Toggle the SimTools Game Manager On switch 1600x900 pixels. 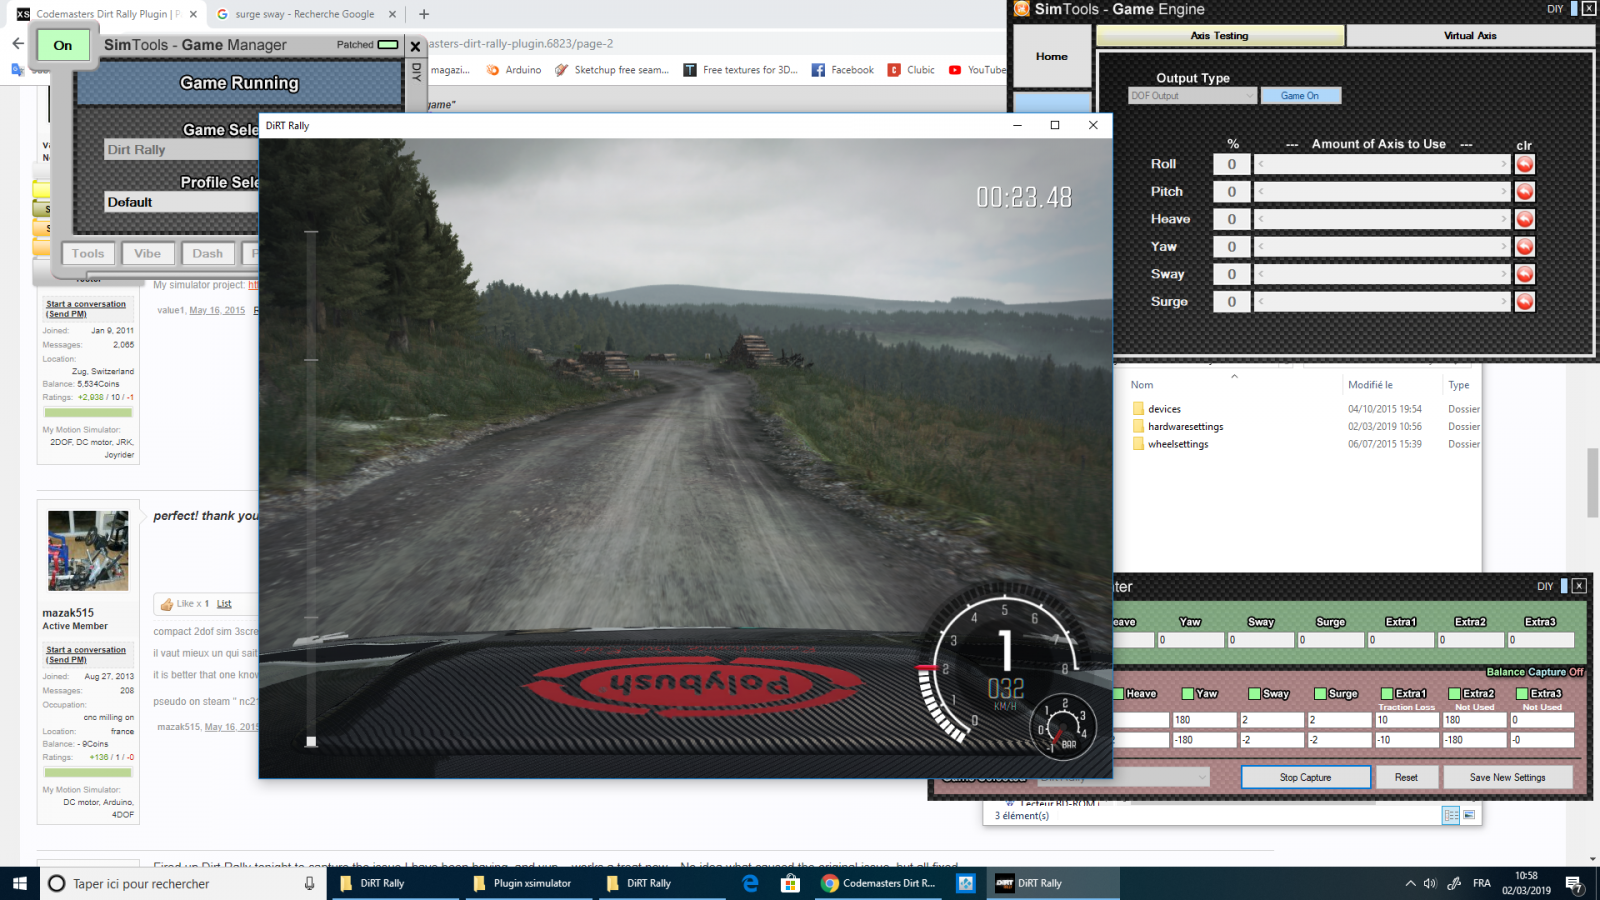pos(63,45)
